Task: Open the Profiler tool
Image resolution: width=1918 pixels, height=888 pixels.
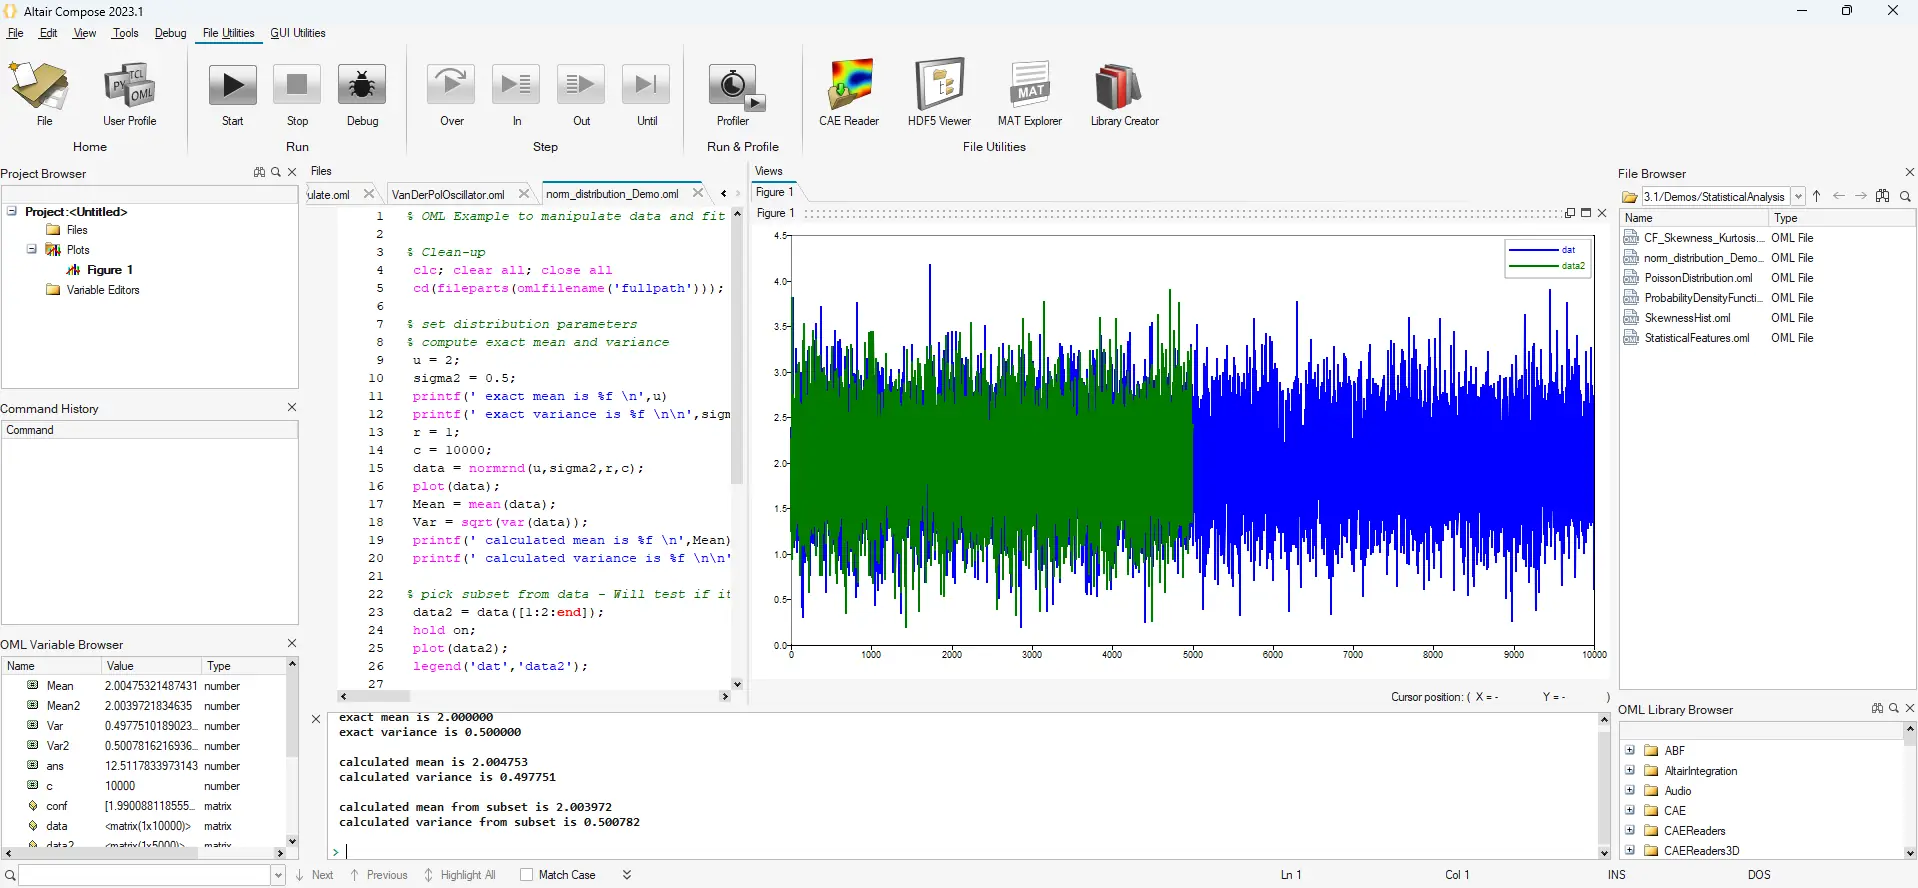Action: click(733, 87)
